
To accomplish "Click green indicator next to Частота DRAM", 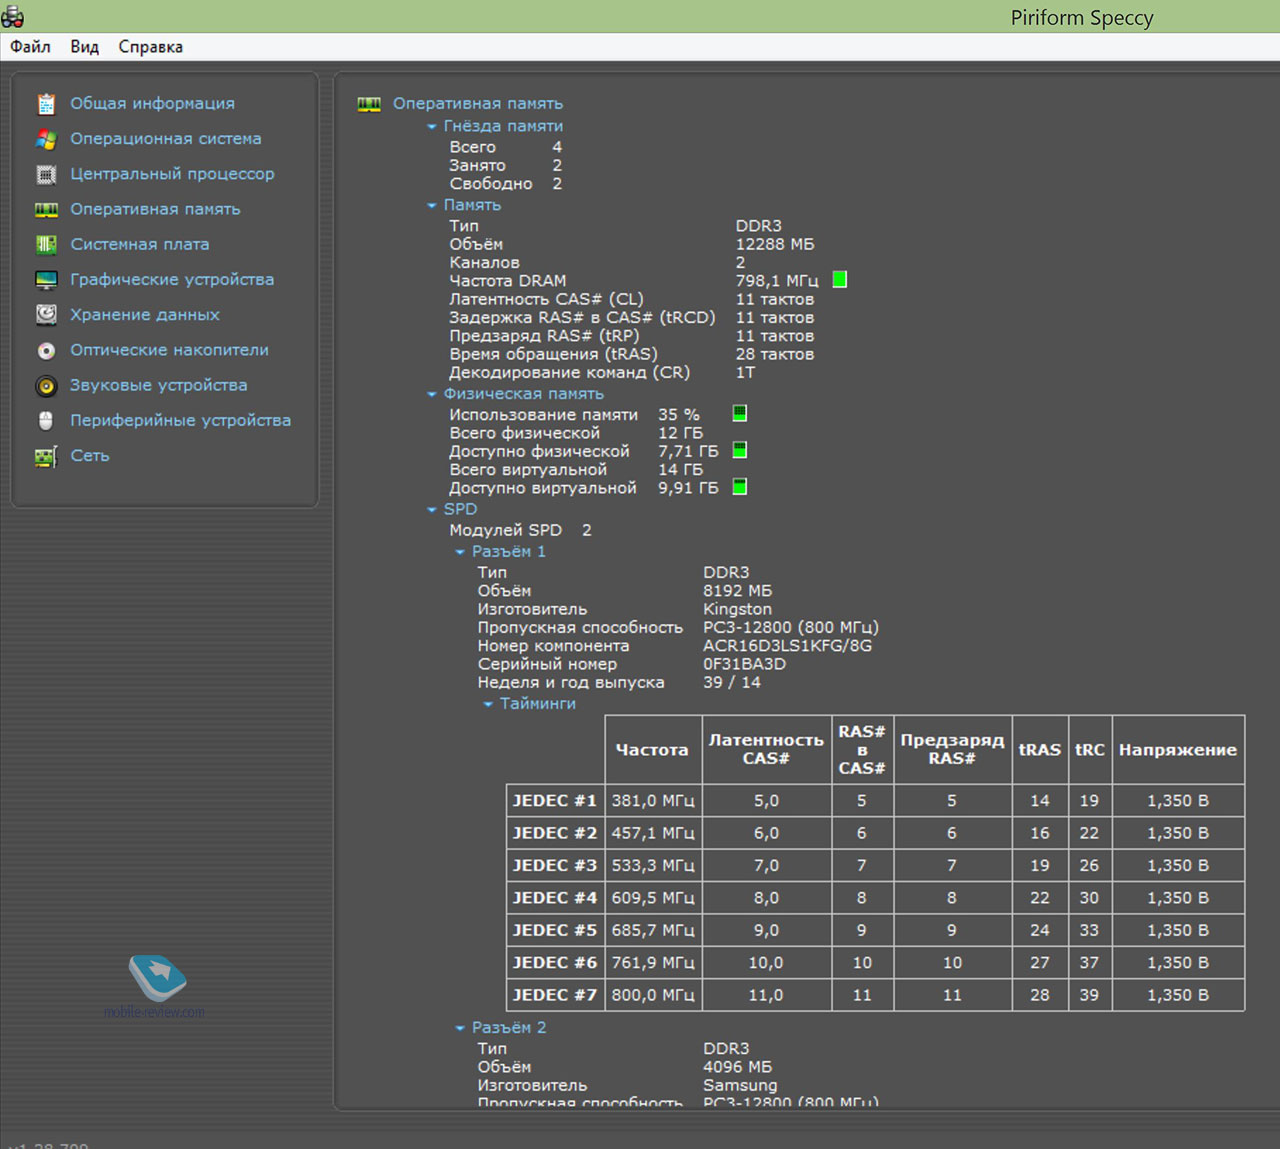I will pos(840,280).
